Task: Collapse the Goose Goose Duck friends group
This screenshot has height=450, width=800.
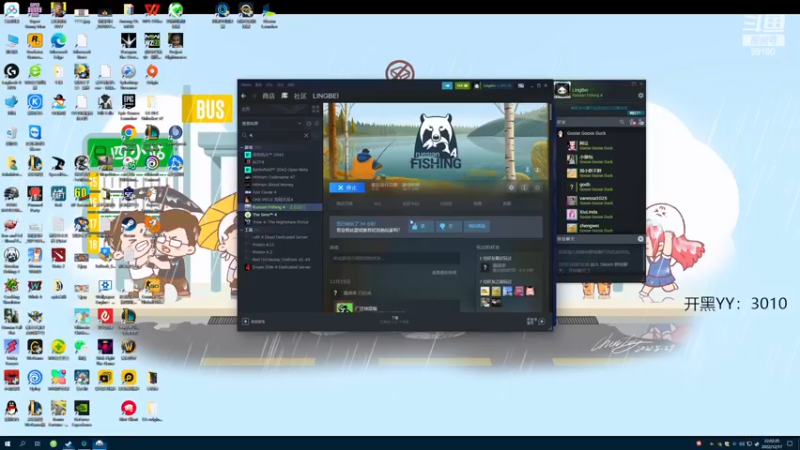Action: click(586, 133)
